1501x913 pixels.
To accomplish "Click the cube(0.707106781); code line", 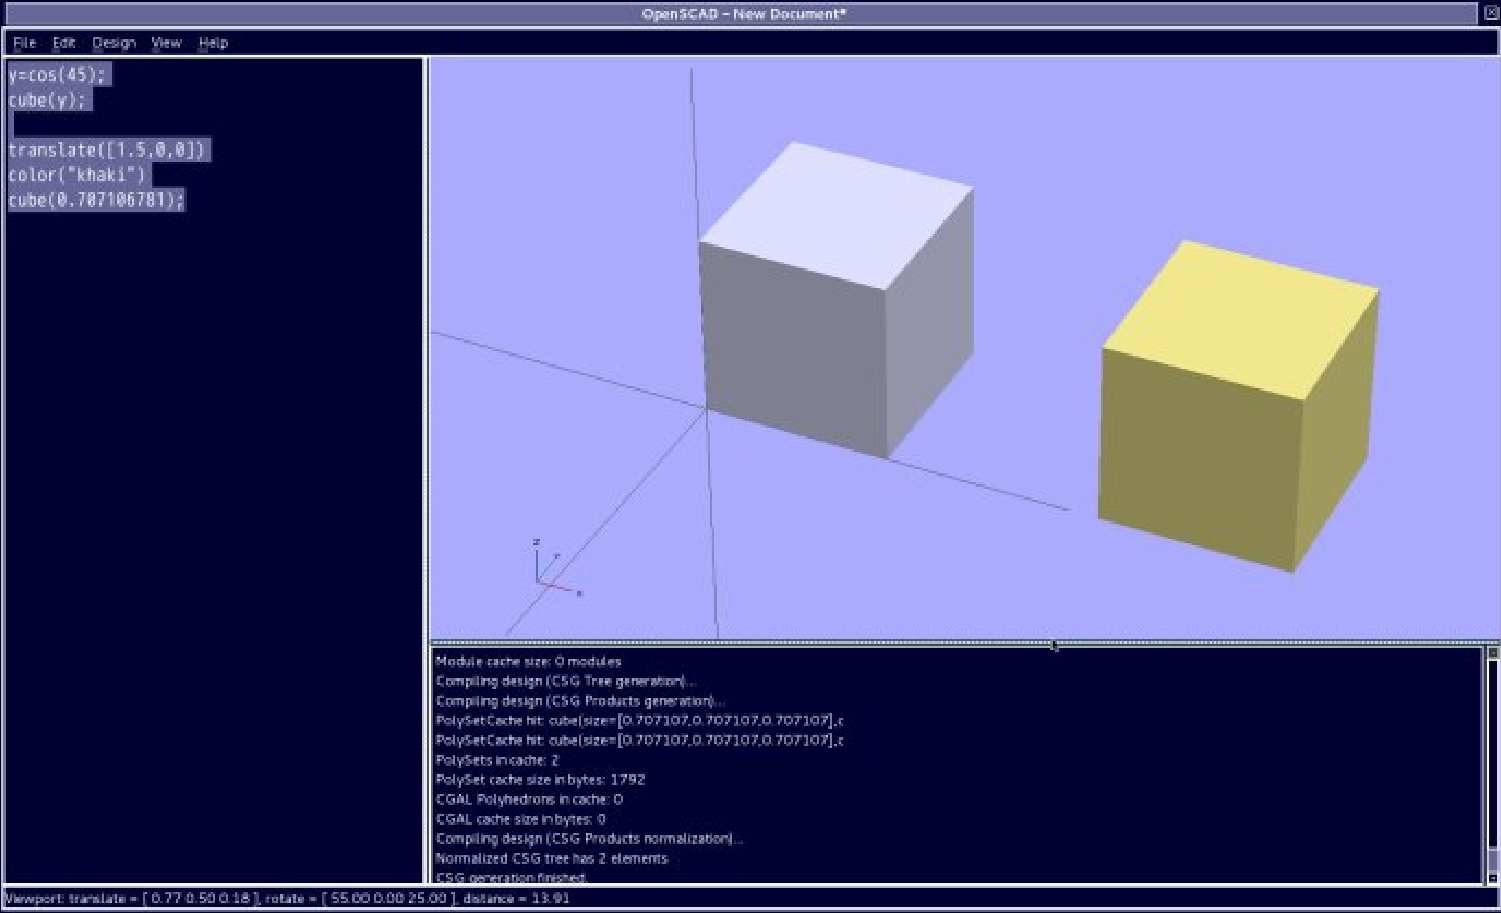I will [x=96, y=200].
